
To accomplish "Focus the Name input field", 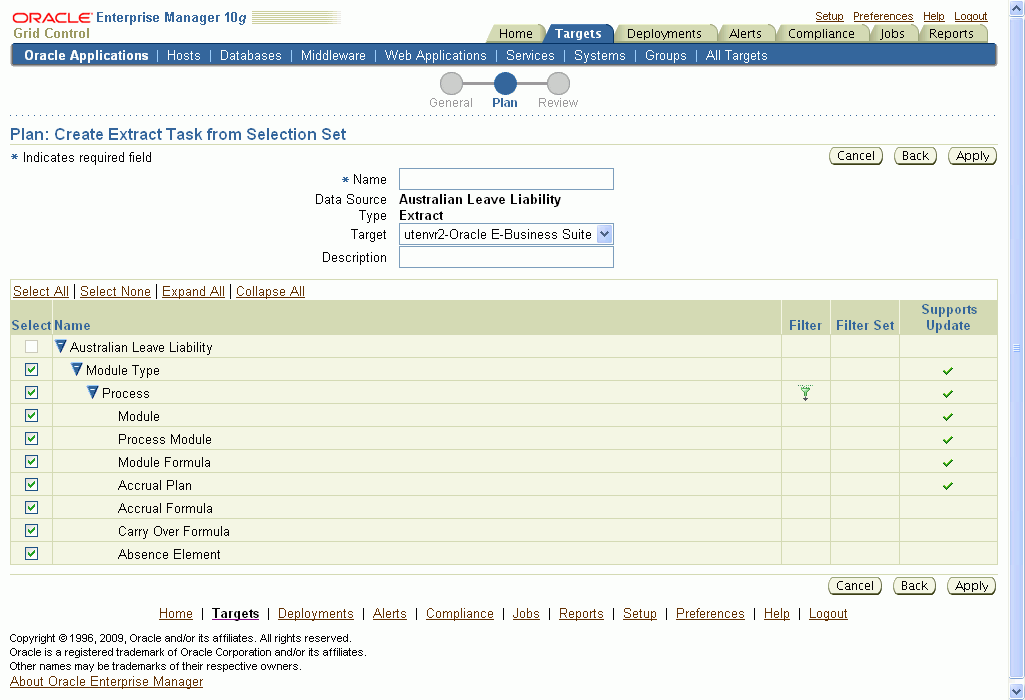I will 506,179.
